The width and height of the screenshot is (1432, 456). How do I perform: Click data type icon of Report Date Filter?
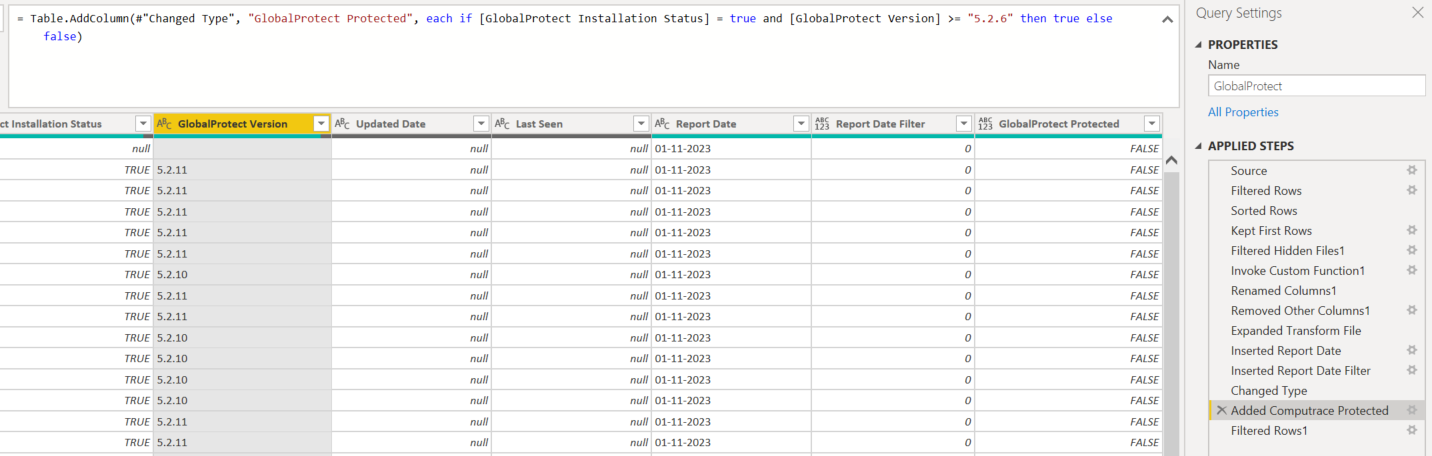[x=823, y=124]
